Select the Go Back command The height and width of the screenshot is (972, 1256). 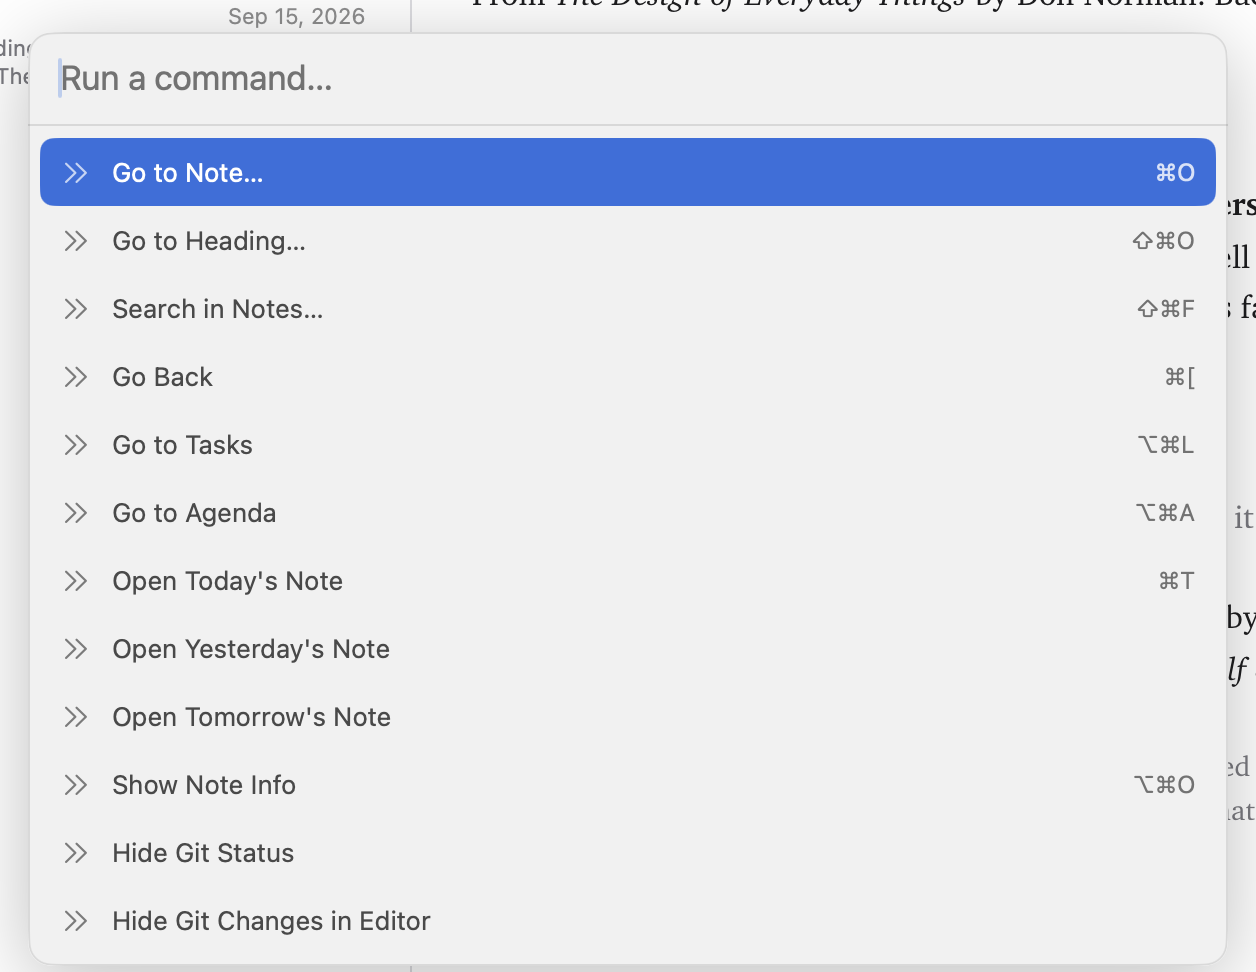[628, 376]
